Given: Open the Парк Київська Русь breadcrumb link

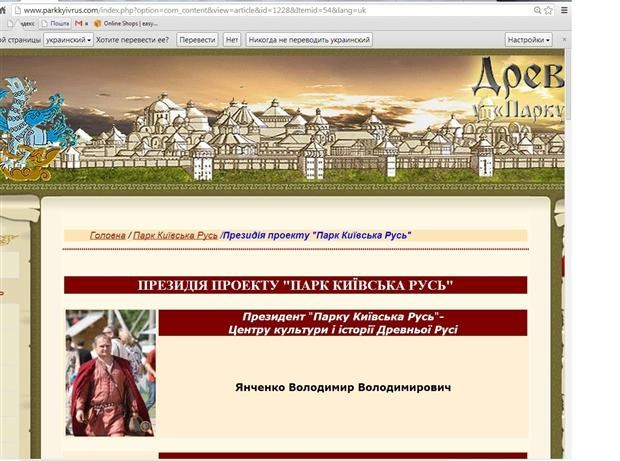Looking at the screenshot, I should pos(176,235).
